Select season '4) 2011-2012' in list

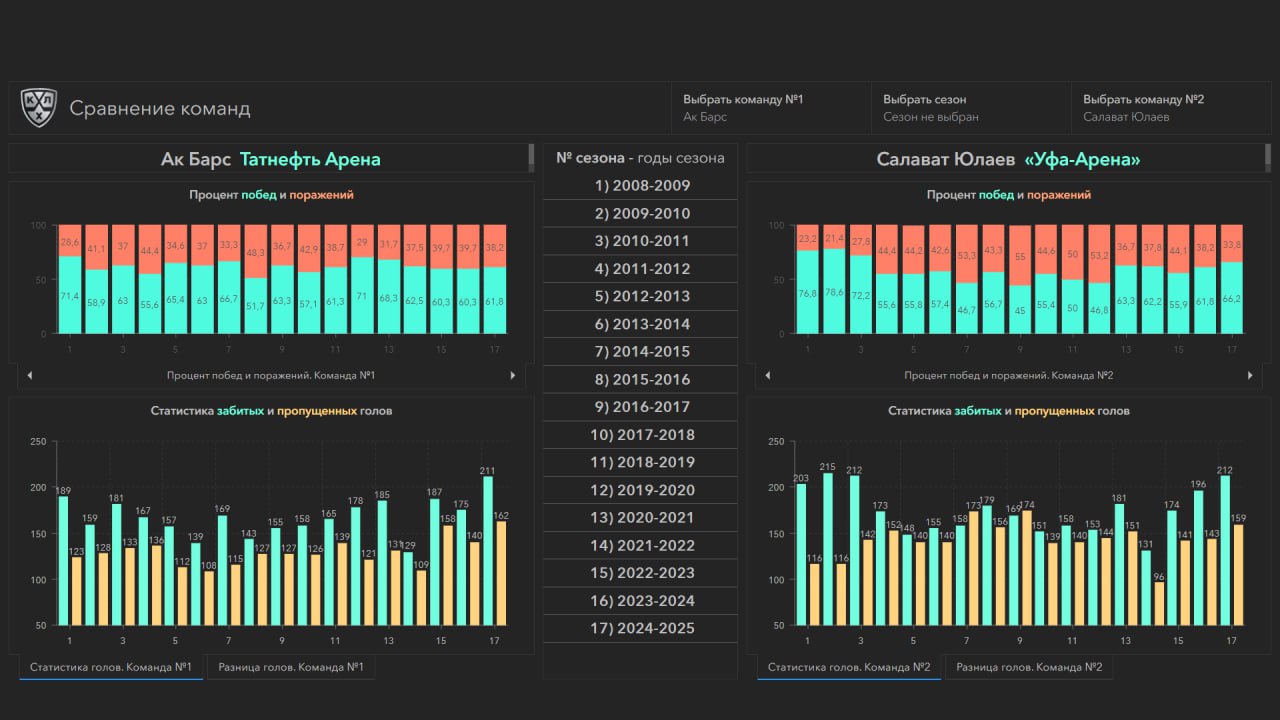pos(640,269)
